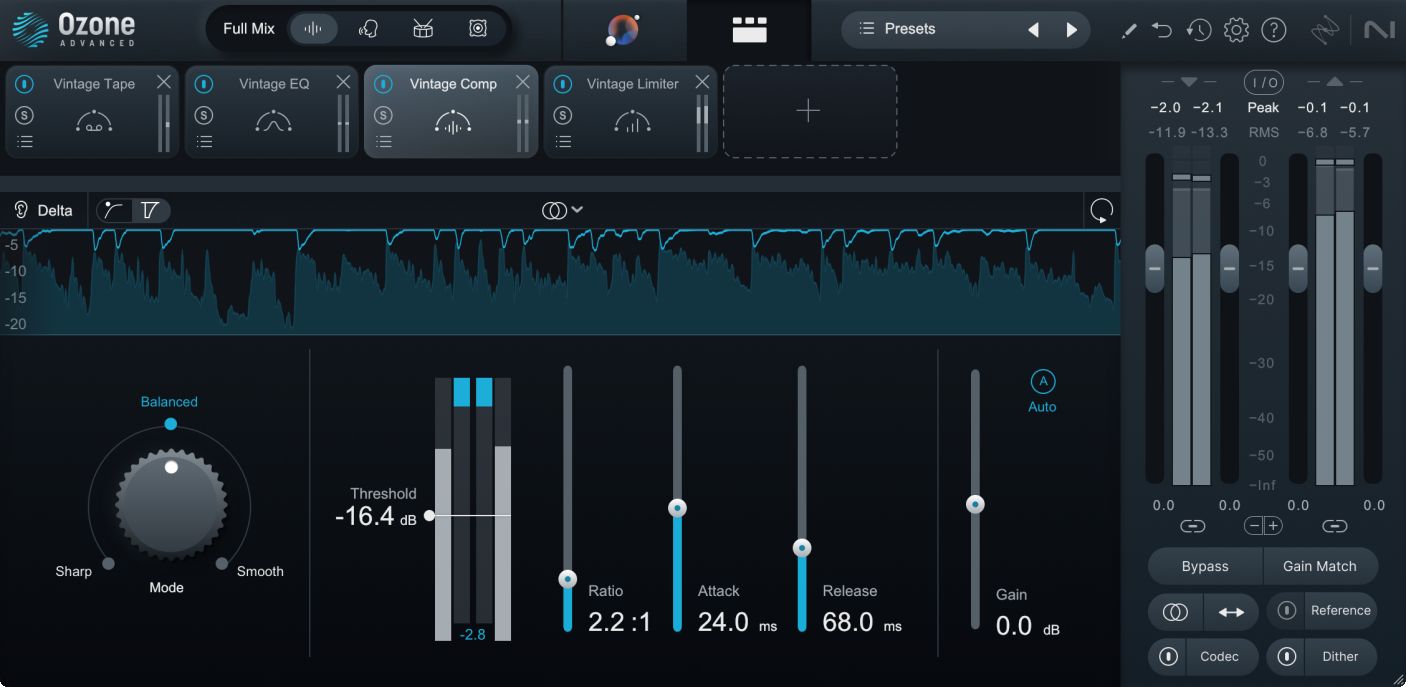Solo the Vintage EQ module
The height and width of the screenshot is (687, 1406).
[x=204, y=116]
